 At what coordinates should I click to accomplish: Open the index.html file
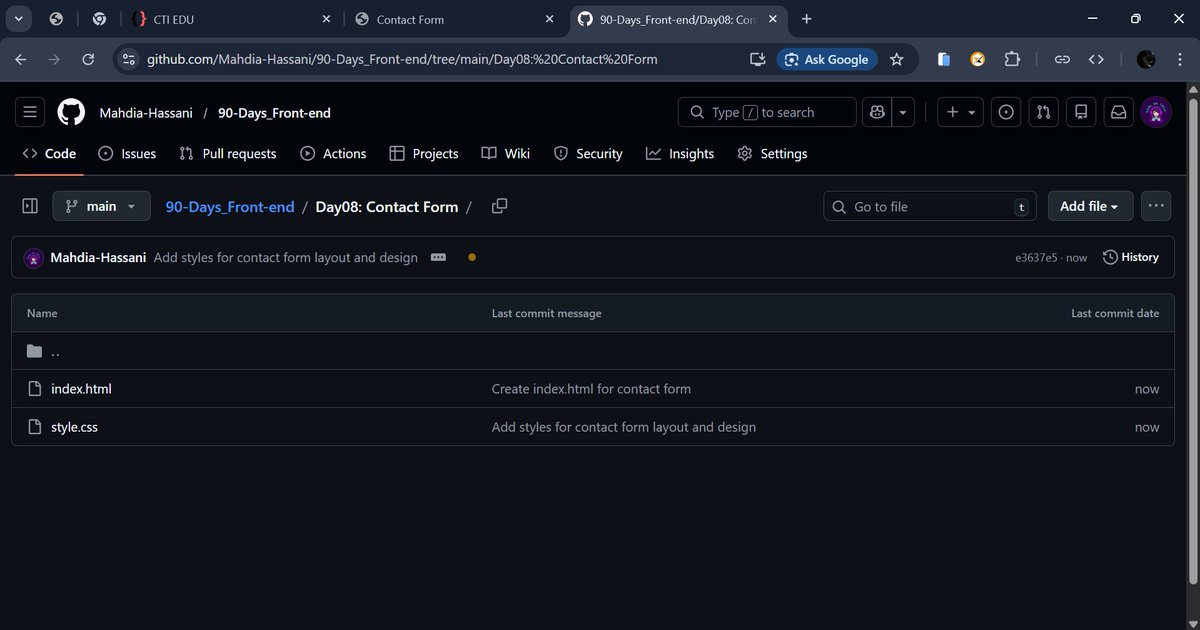click(x=81, y=389)
